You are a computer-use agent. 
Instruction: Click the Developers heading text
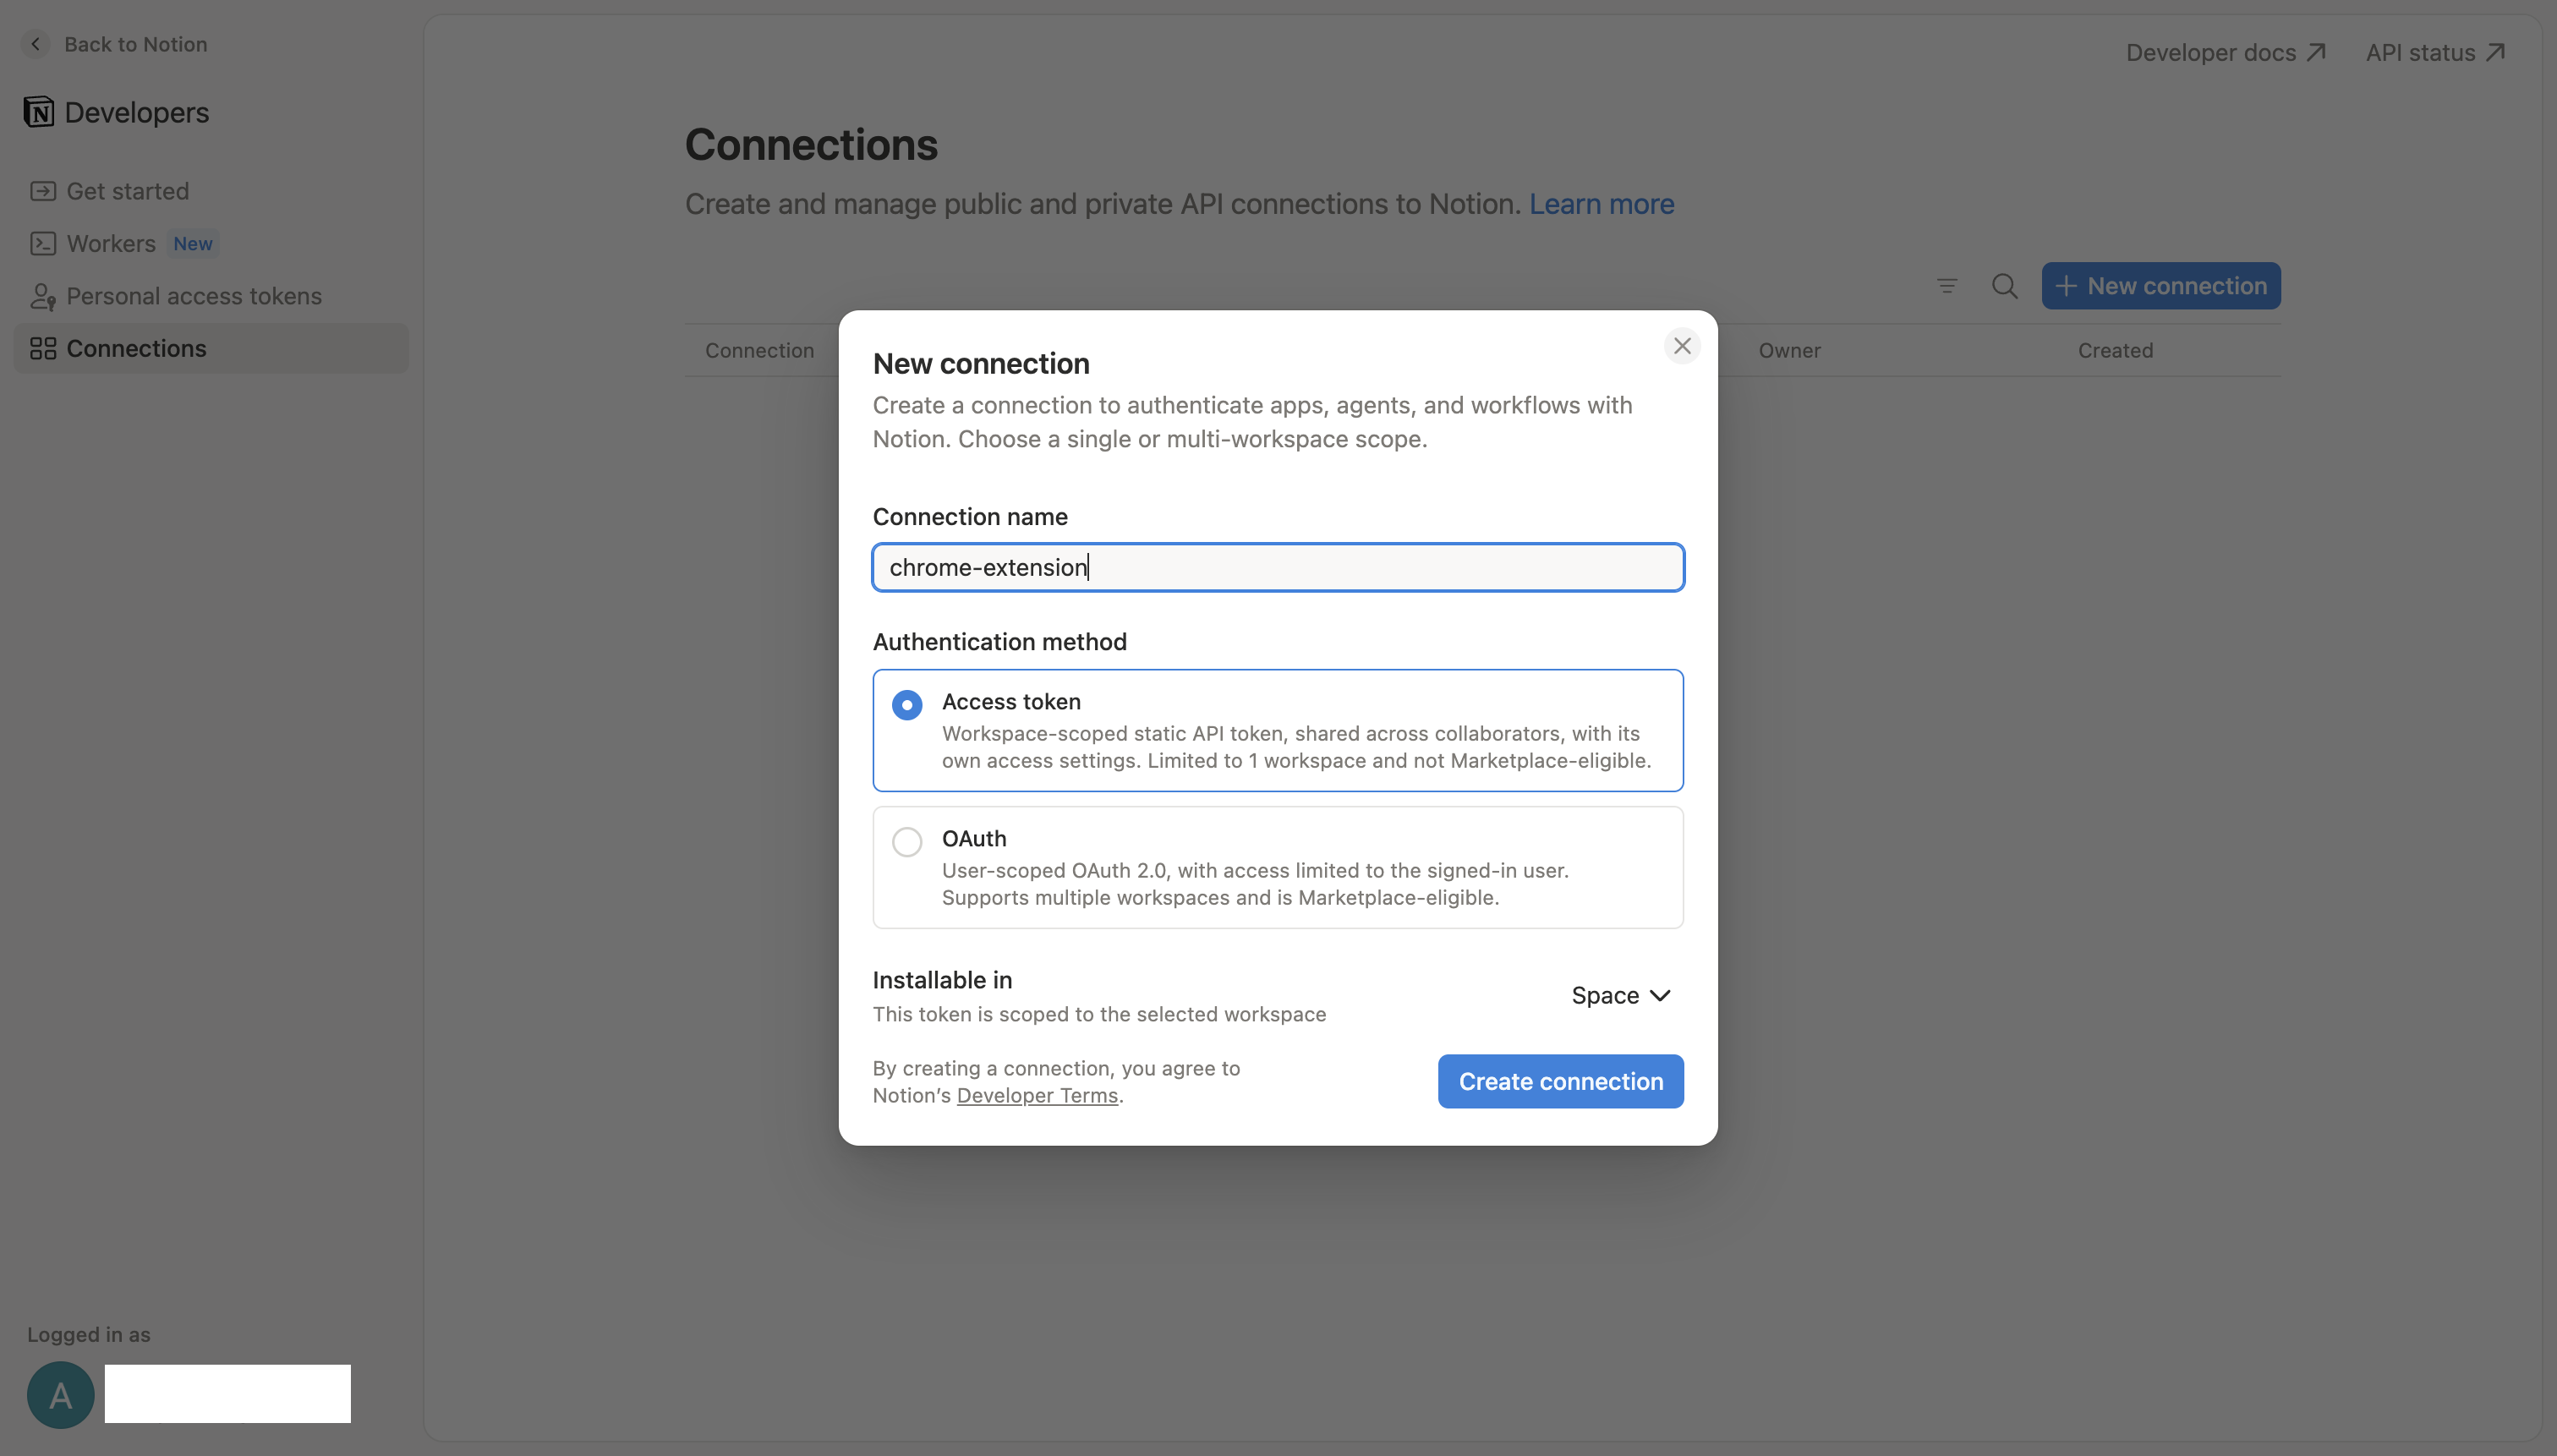(x=137, y=112)
